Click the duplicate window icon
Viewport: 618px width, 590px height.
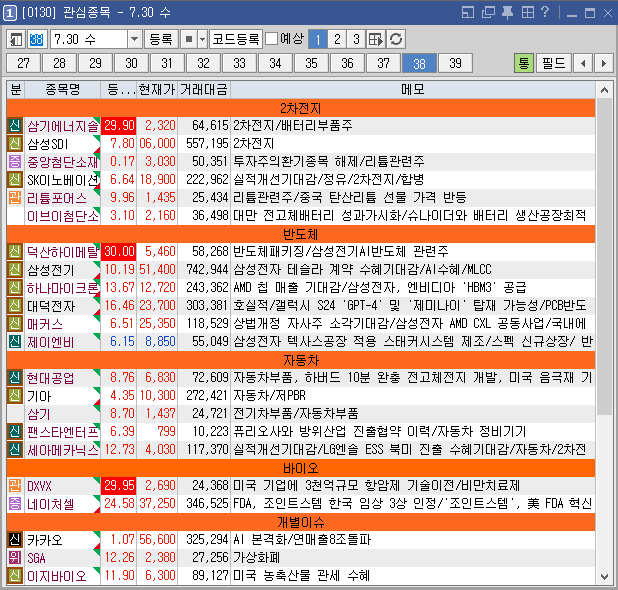point(488,13)
